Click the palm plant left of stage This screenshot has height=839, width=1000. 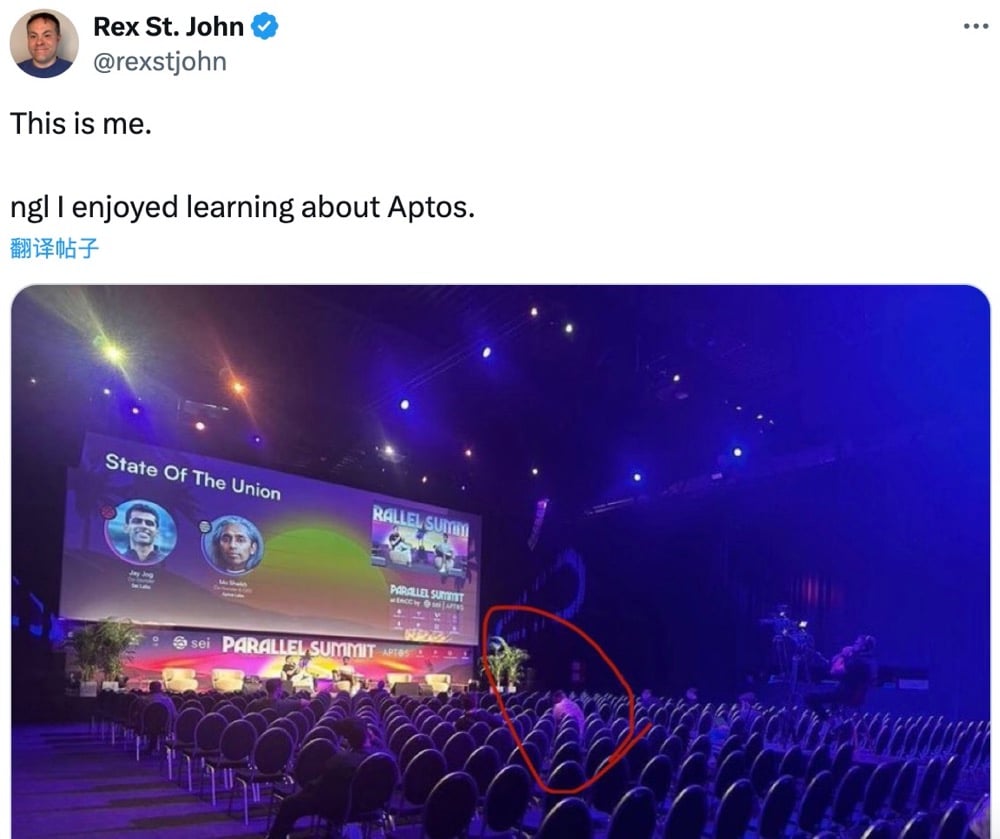101,652
